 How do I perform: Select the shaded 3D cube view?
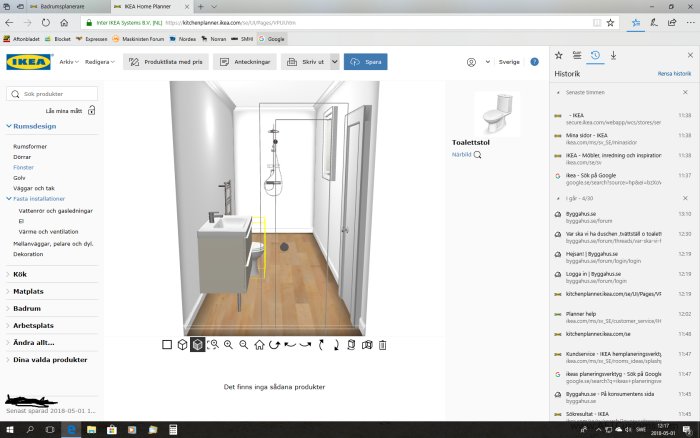197,345
